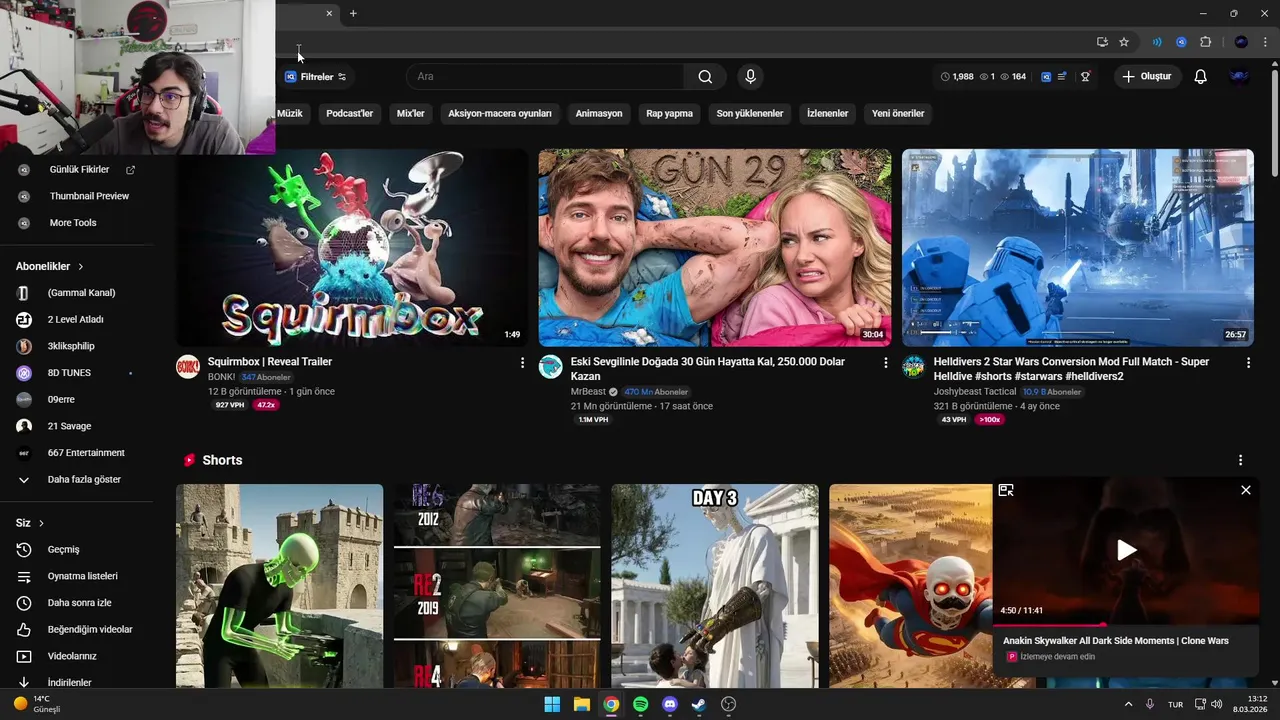Click the vidIQ extension icon in Chrome toolbar

click(x=1181, y=42)
